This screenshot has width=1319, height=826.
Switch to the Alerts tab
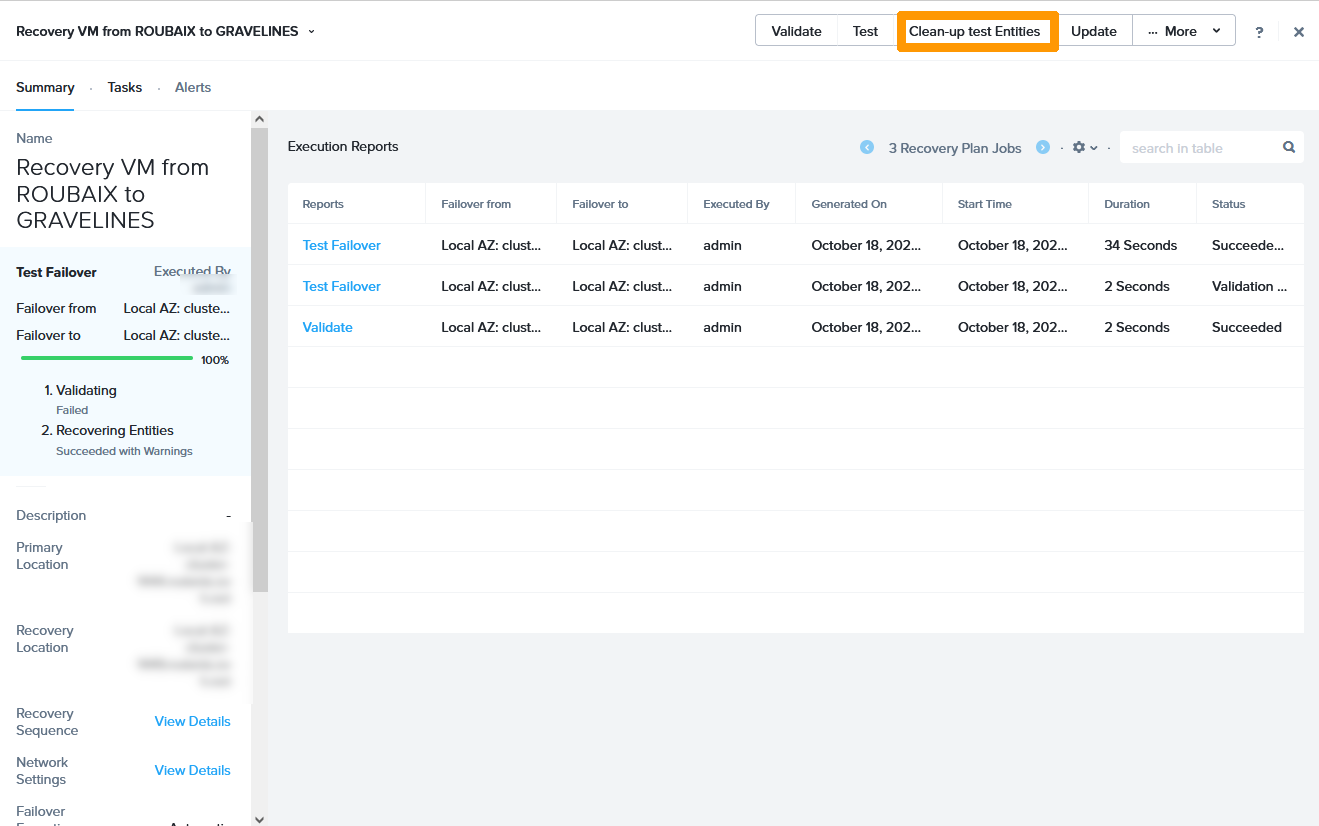point(193,88)
